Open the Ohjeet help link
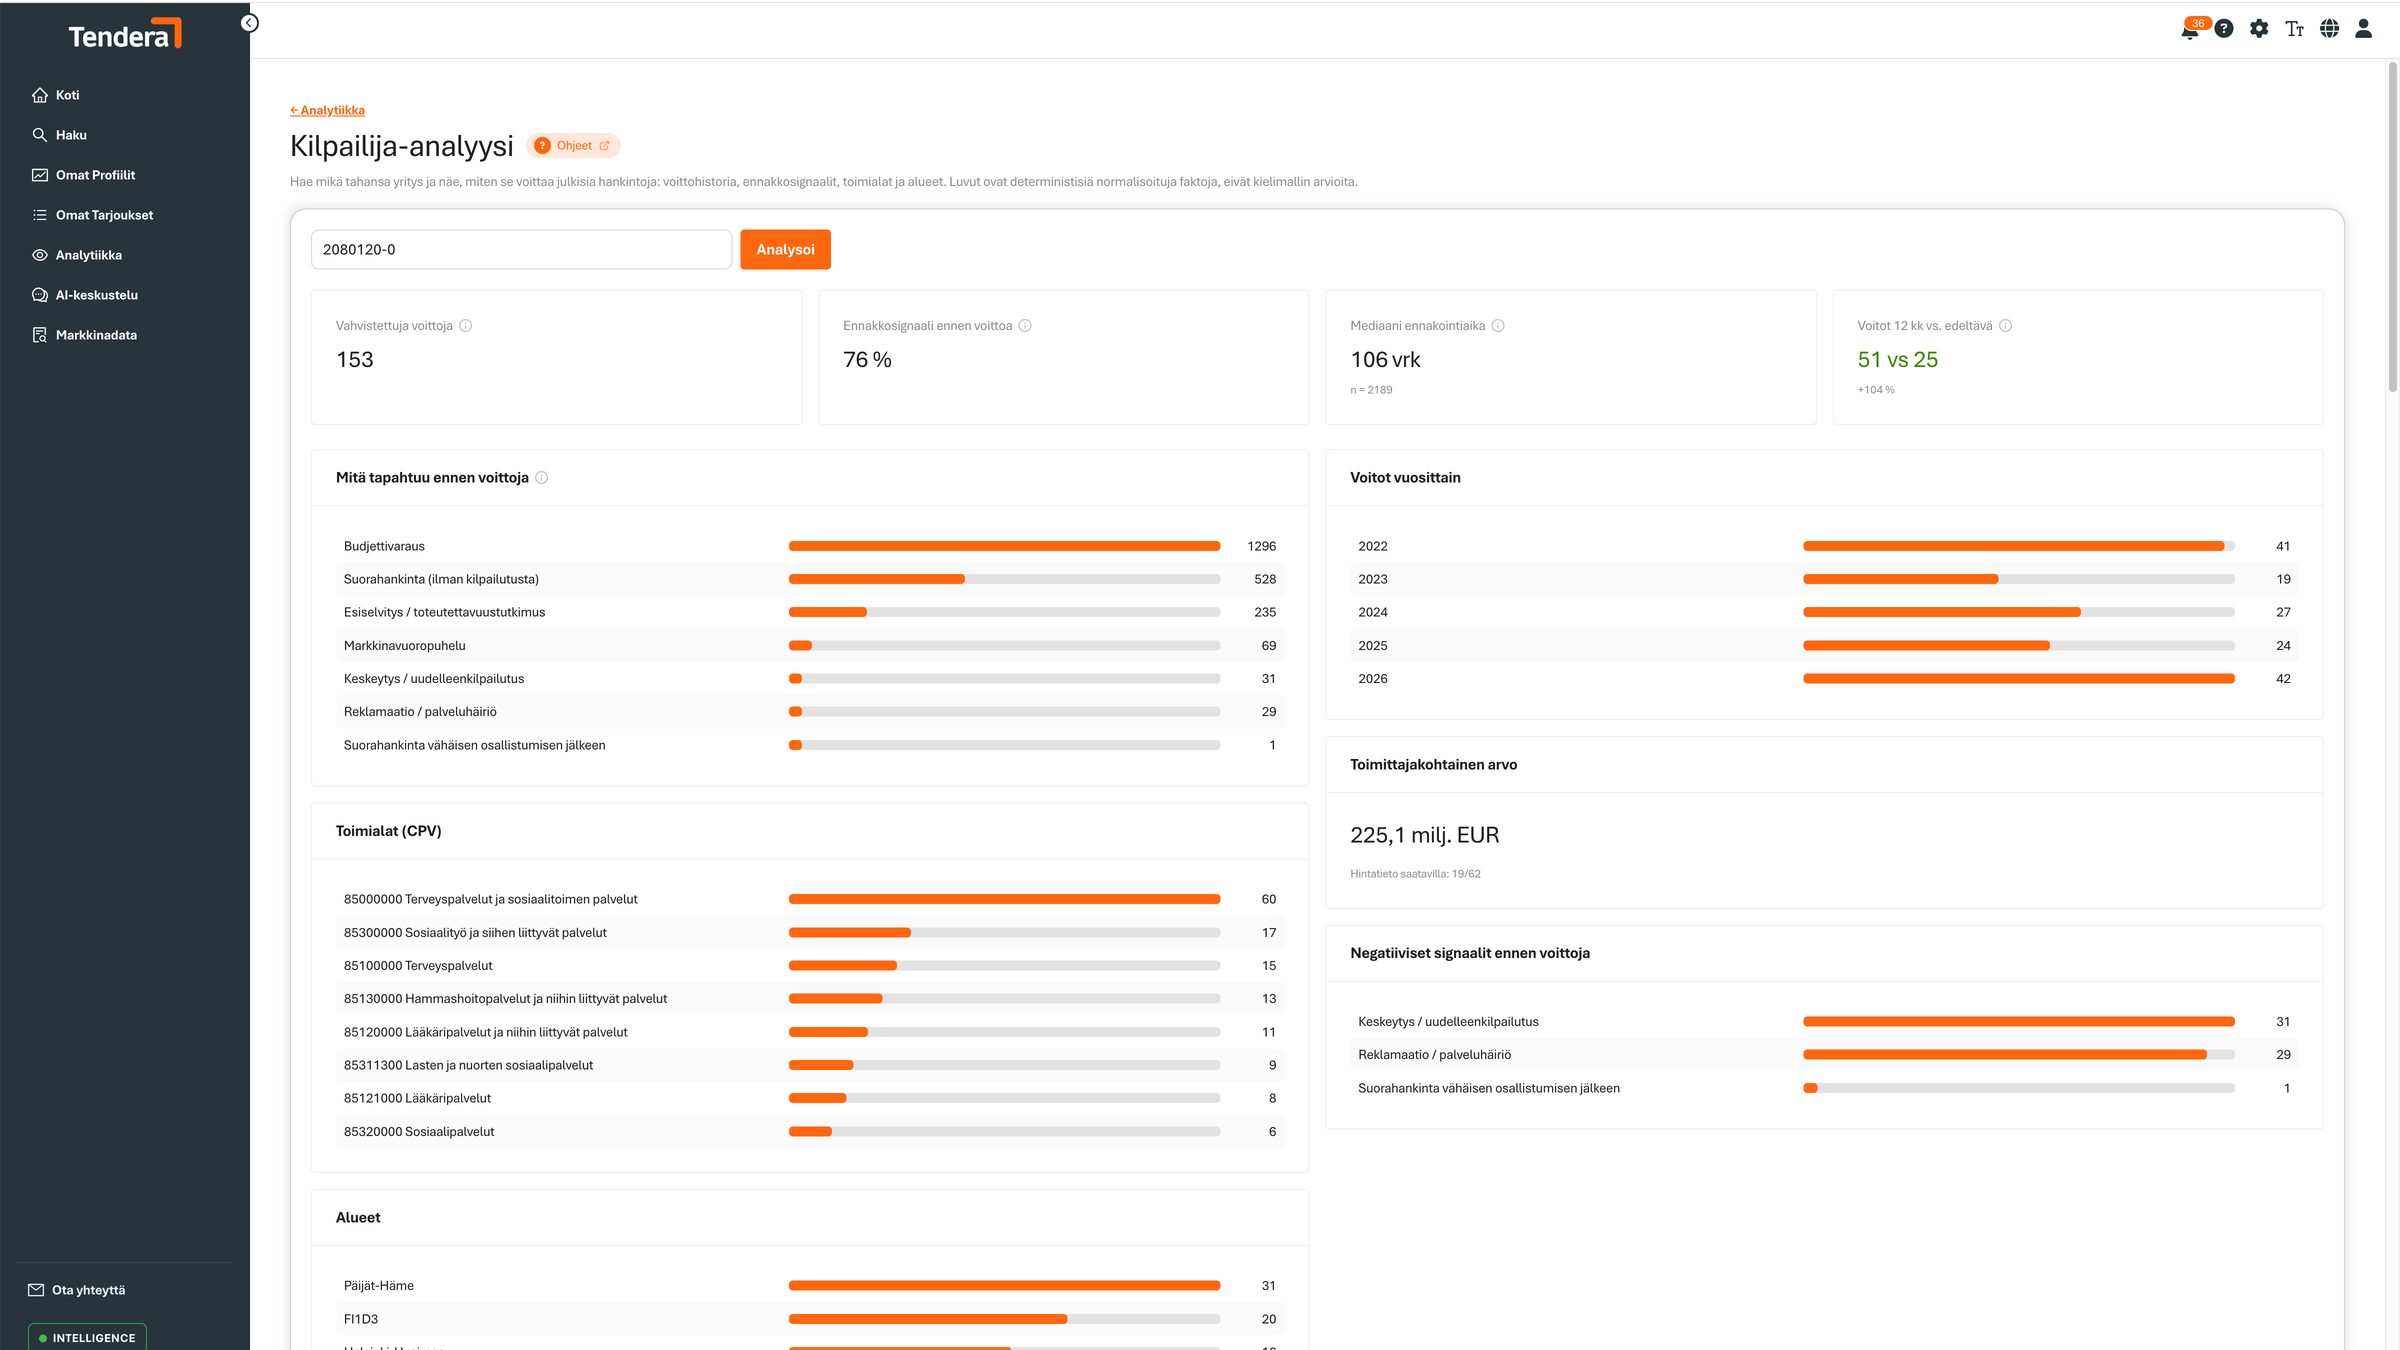 pyautogui.click(x=573, y=146)
